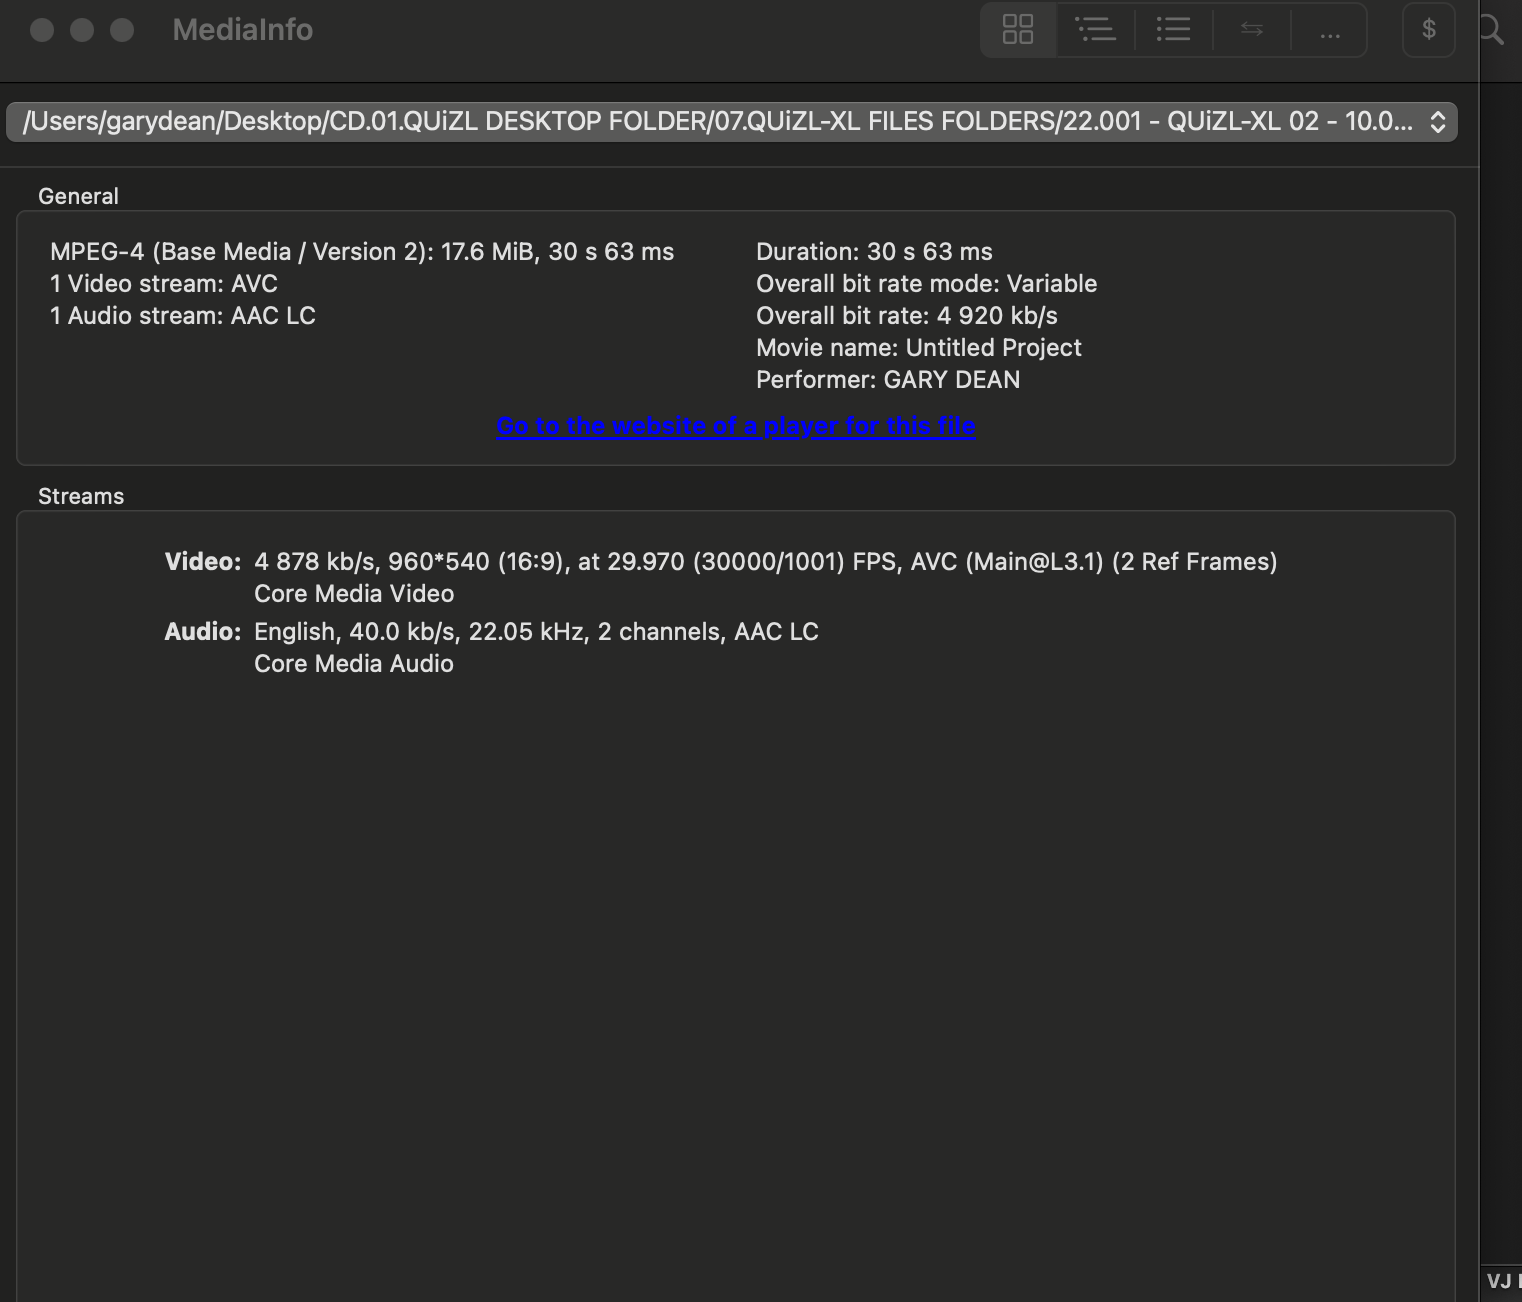The height and width of the screenshot is (1302, 1522).
Task: Open the player website link
Action: pyautogui.click(x=736, y=426)
